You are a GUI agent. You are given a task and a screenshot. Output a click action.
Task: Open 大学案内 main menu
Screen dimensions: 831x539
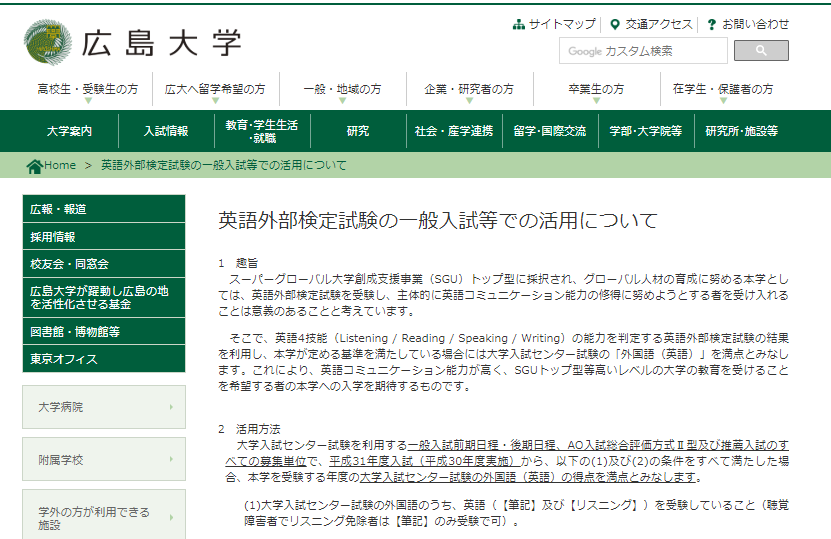[69, 131]
